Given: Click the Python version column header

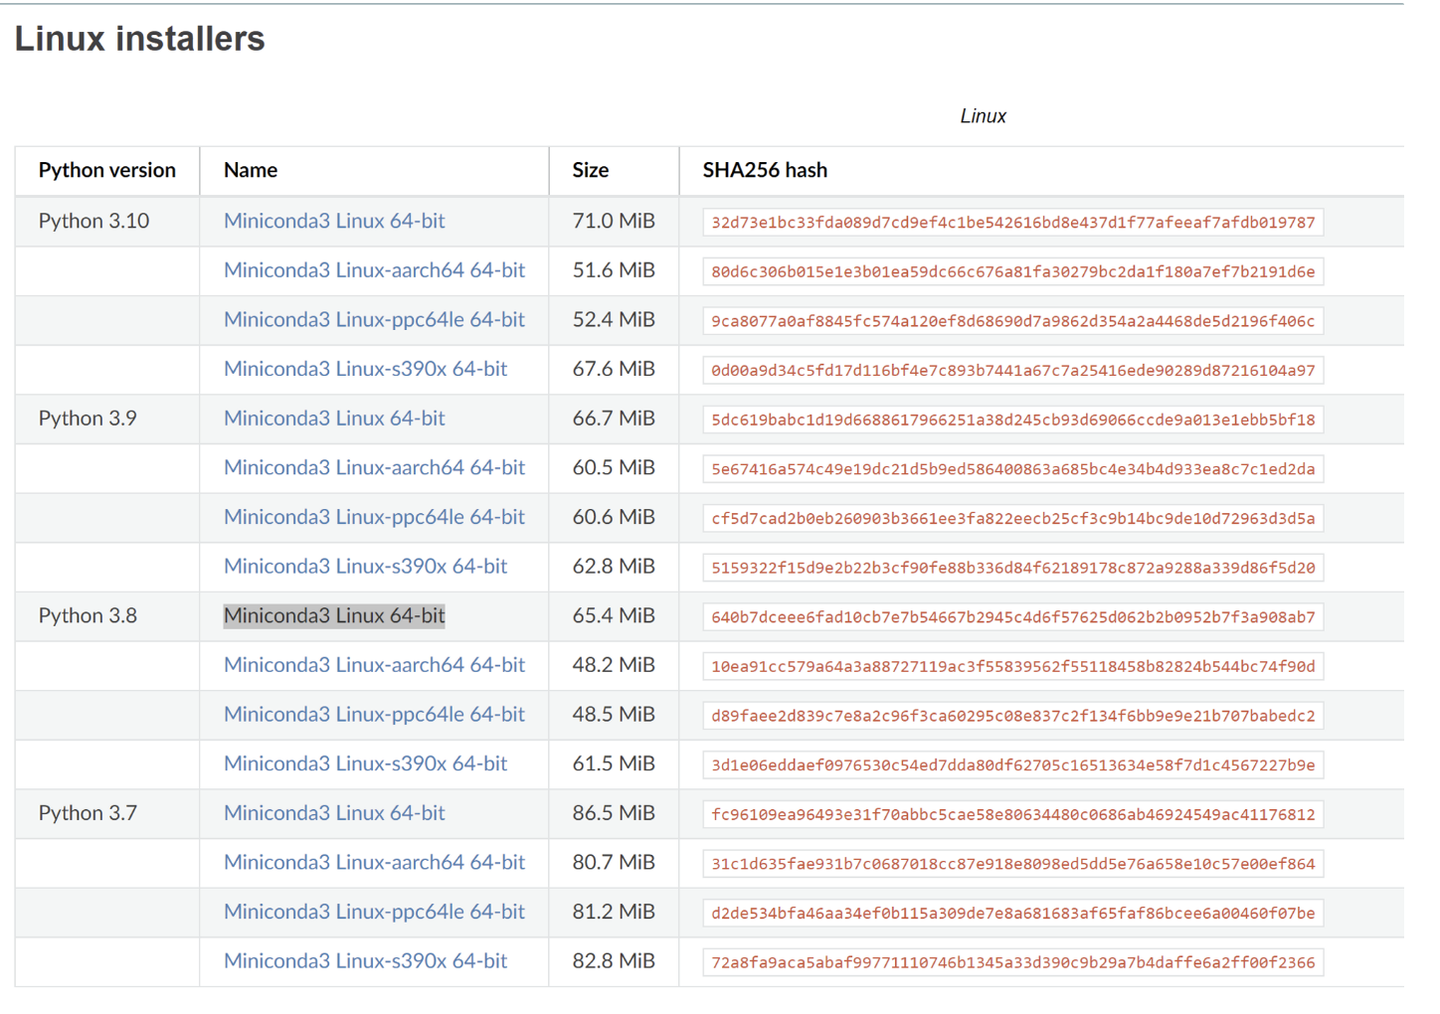Looking at the screenshot, I should tap(107, 170).
